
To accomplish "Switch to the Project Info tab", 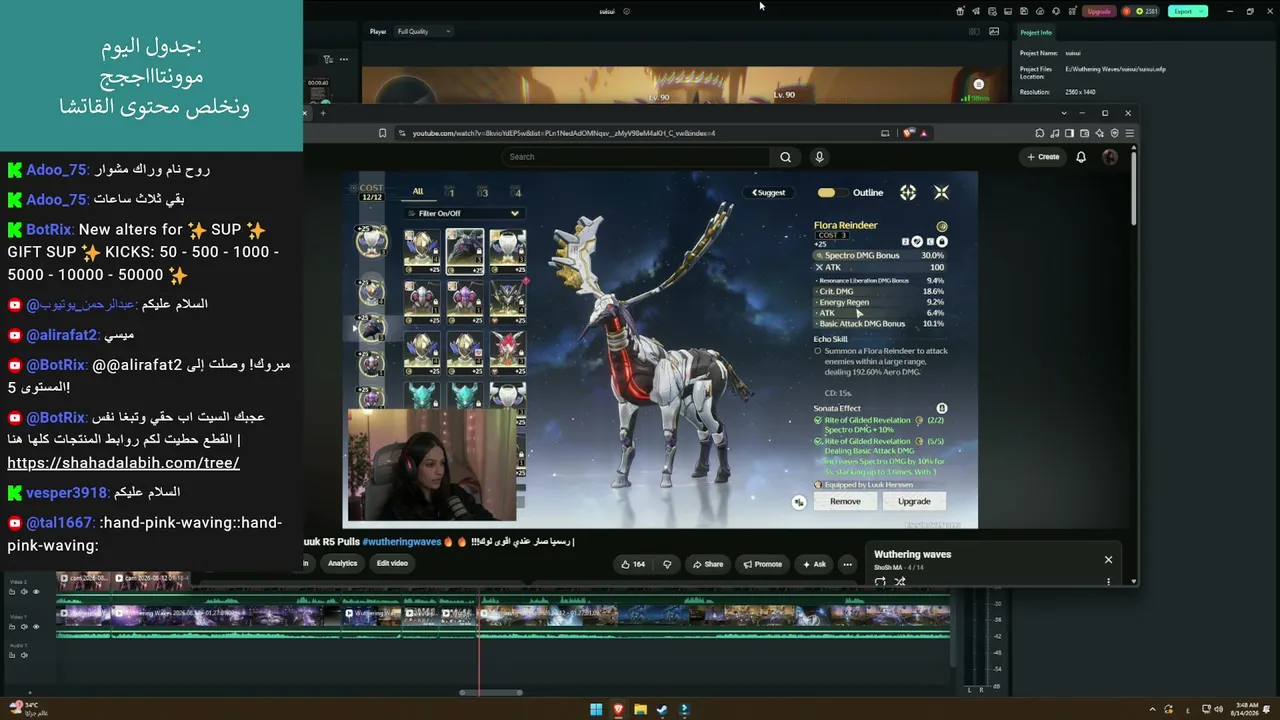I will 1036,32.
